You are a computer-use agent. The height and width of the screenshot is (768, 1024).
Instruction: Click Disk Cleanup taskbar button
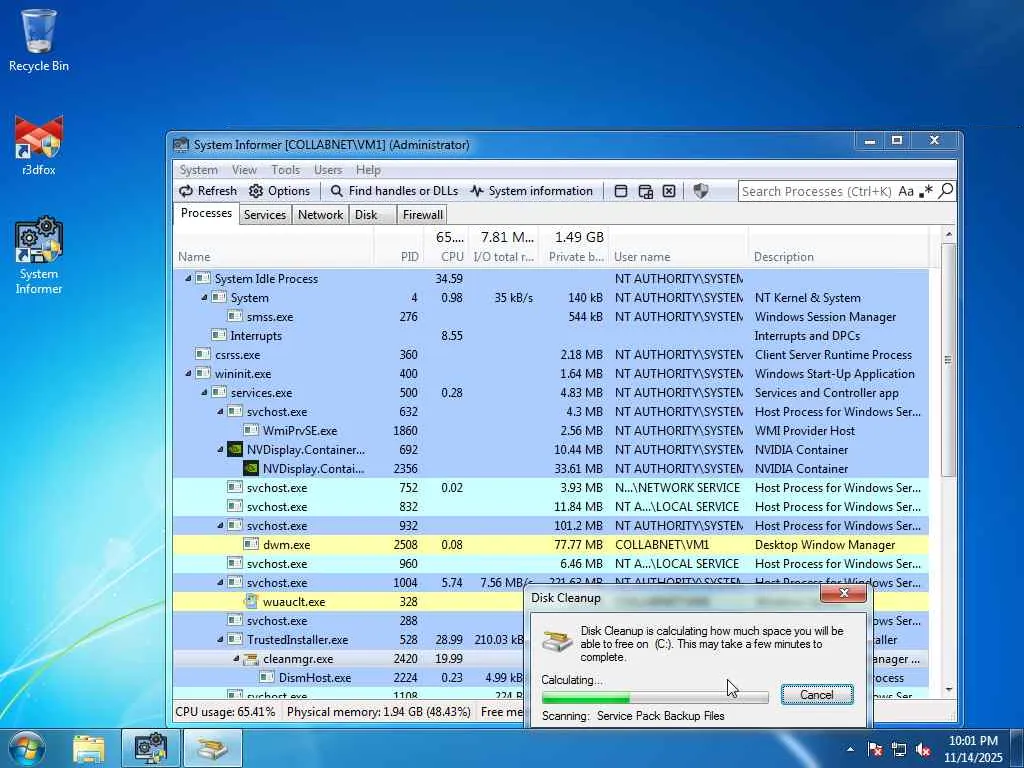pyautogui.click(x=212, y=748)
